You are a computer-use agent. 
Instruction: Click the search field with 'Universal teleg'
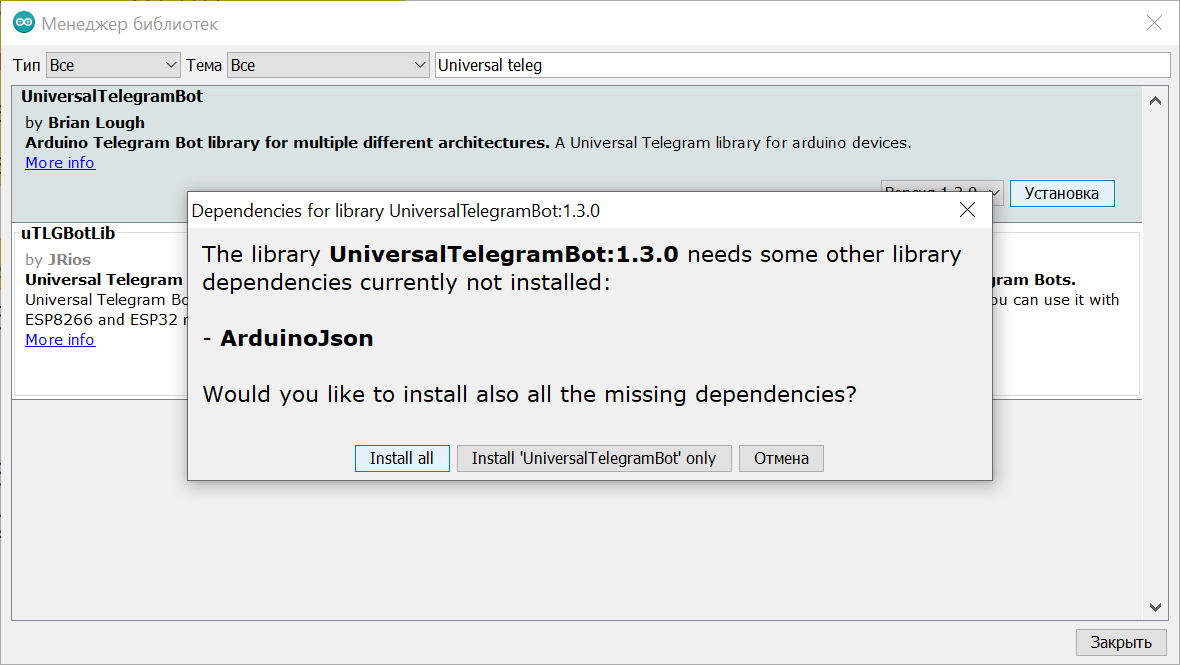coord(803,65)
